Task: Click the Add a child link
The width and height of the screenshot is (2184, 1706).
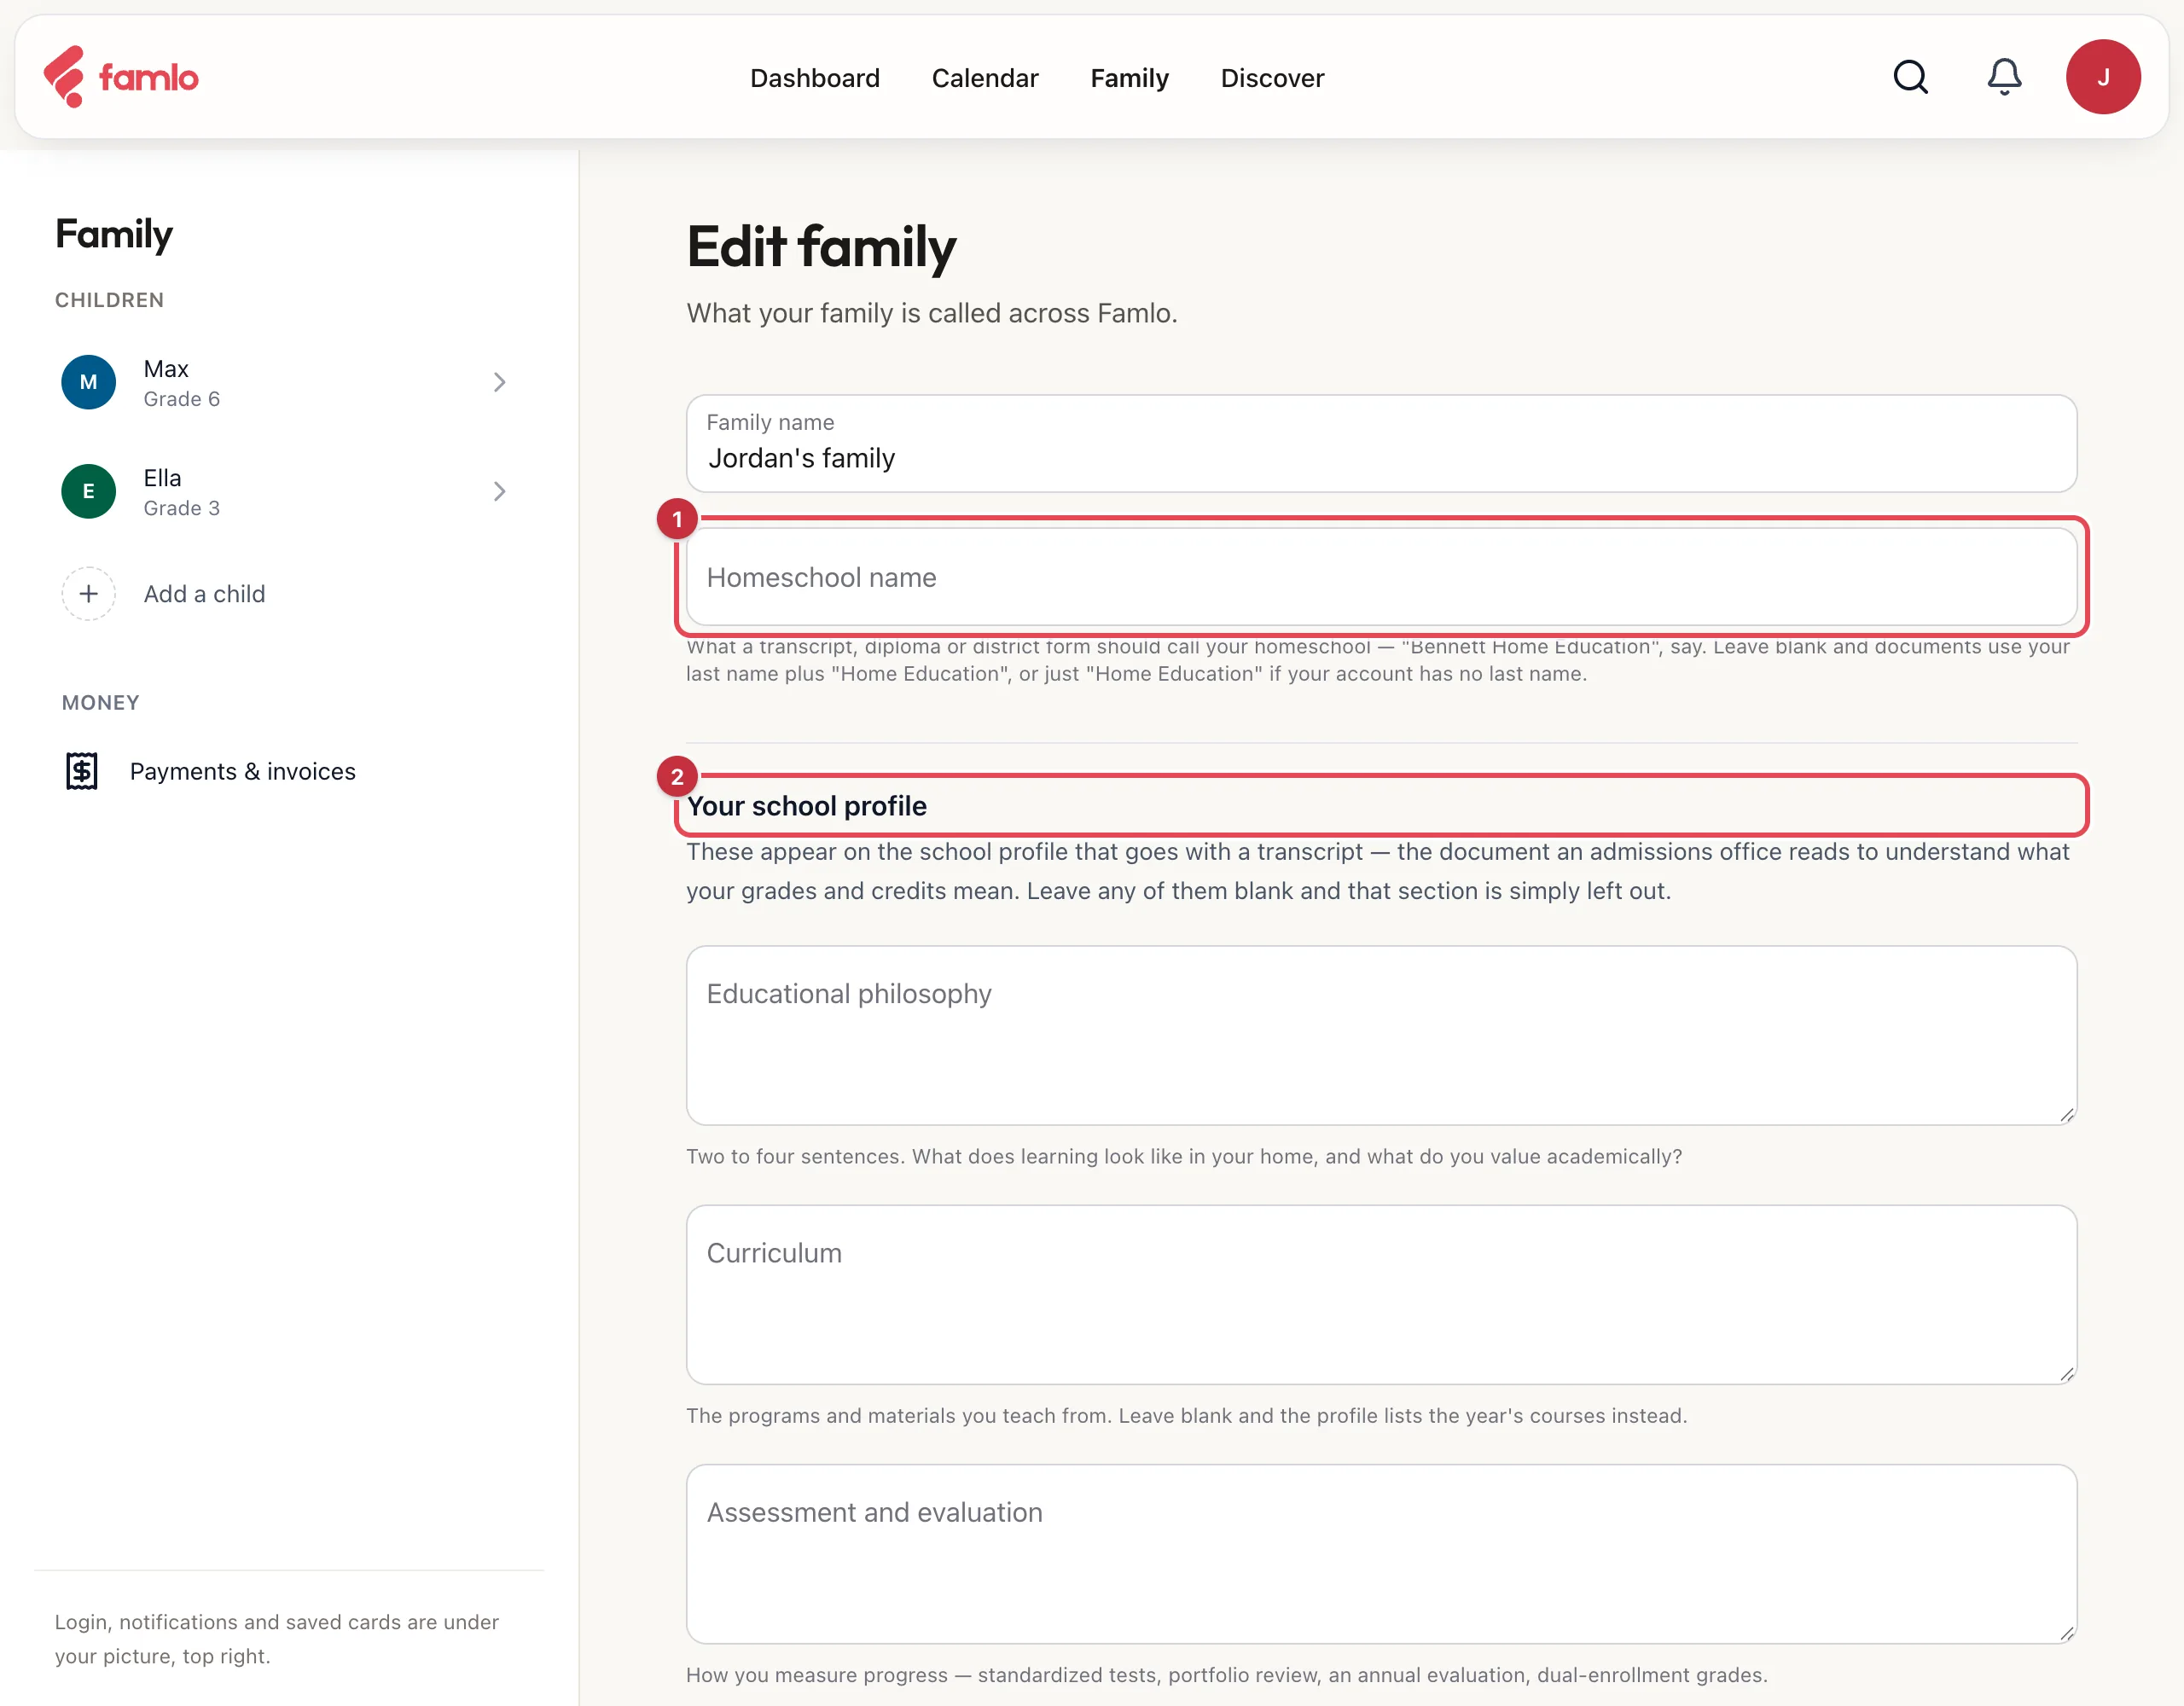Action: pos(204,594)
